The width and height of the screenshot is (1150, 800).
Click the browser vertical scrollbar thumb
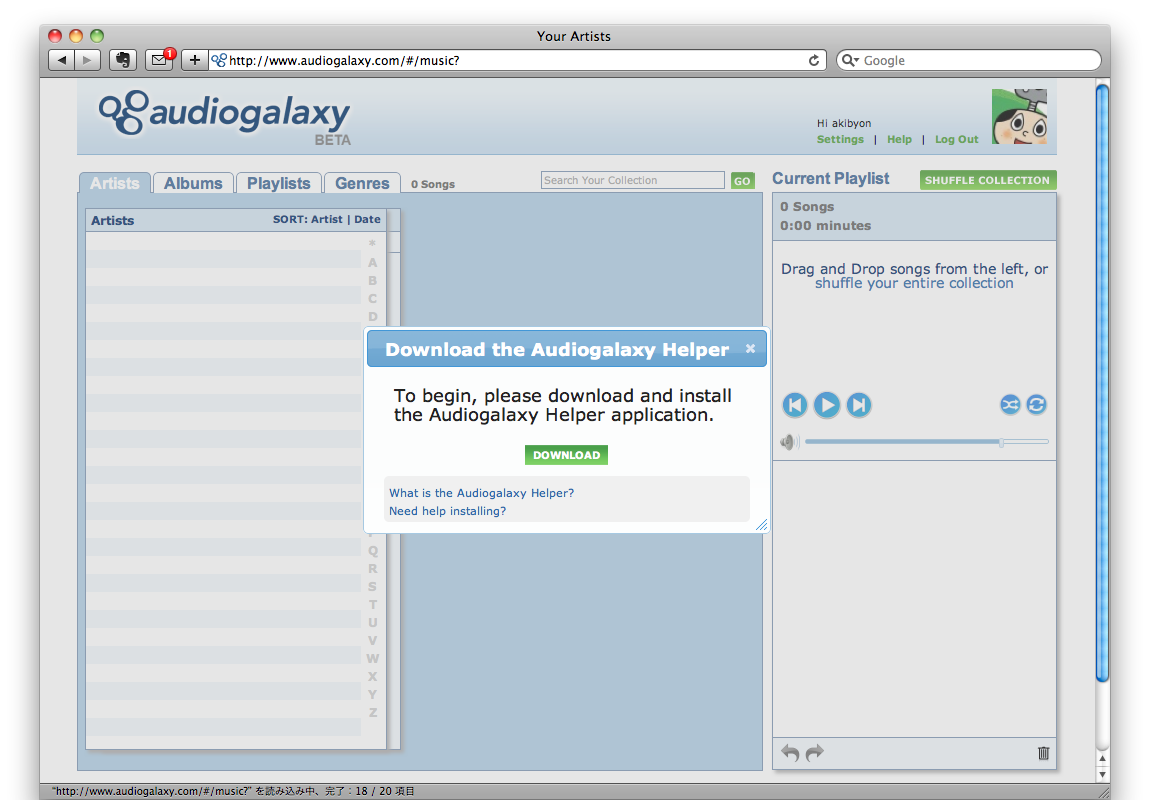(x=1102, y=384)
